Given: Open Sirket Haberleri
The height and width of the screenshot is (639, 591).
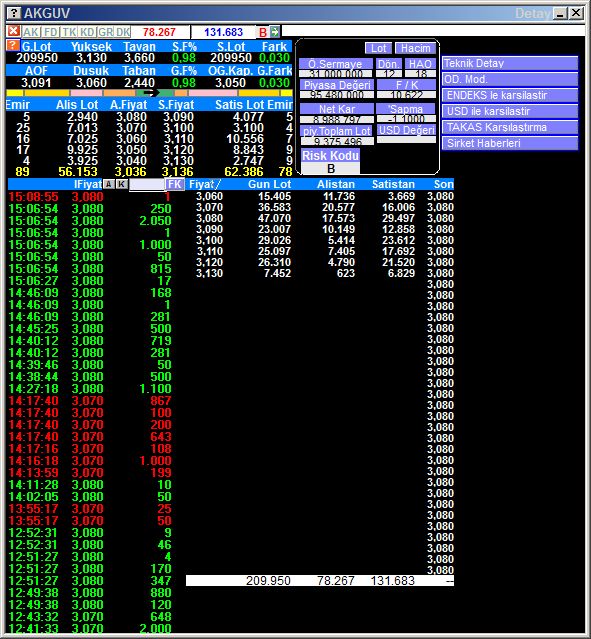Looking at the screenshot, I should [509, 143].
